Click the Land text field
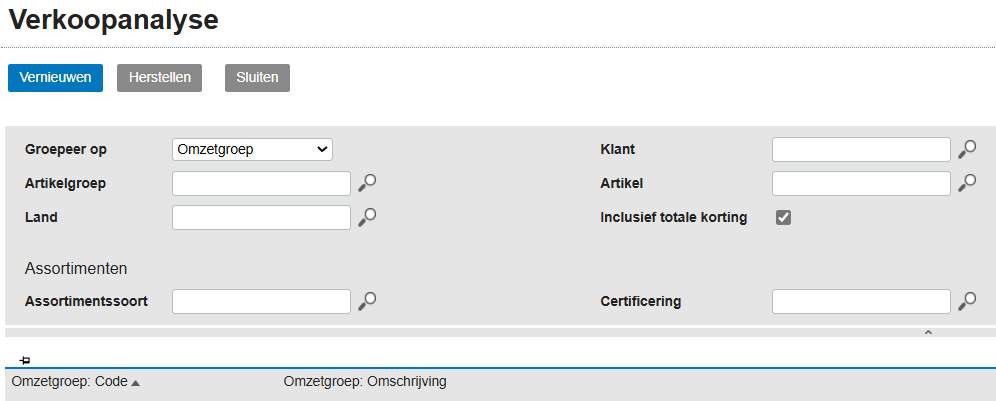The height and width of the screenshot is (401, 996). coord(261,217)
